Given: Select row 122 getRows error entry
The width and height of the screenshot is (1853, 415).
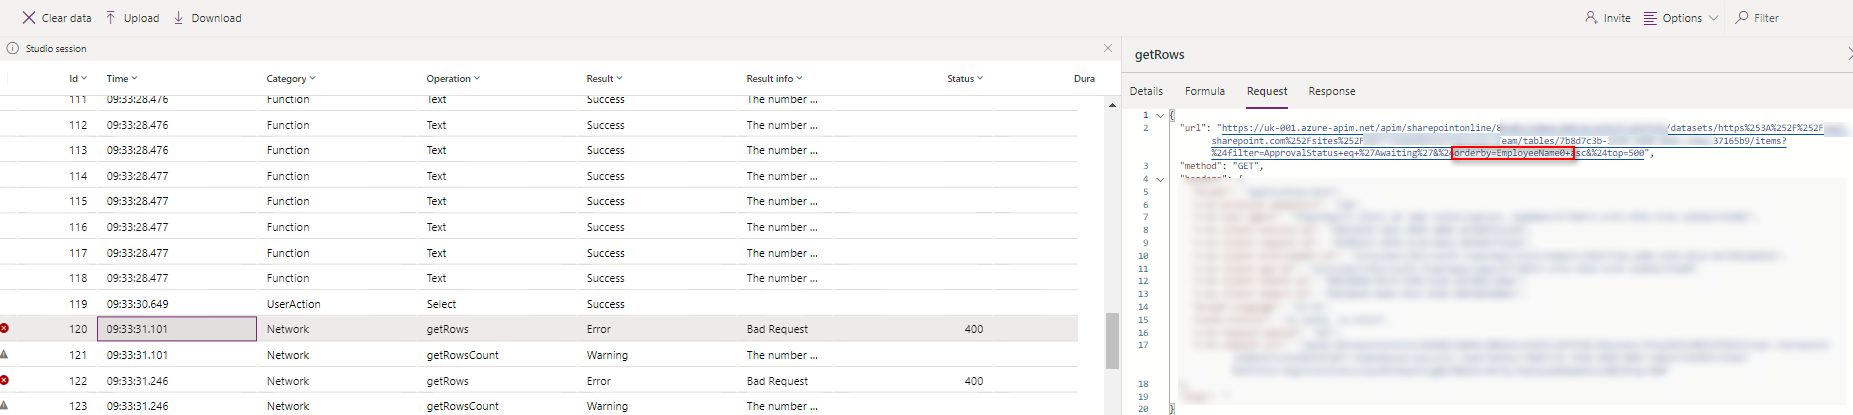Looking at the screenshot, I should pyautogui.click(x=447, y=381).
